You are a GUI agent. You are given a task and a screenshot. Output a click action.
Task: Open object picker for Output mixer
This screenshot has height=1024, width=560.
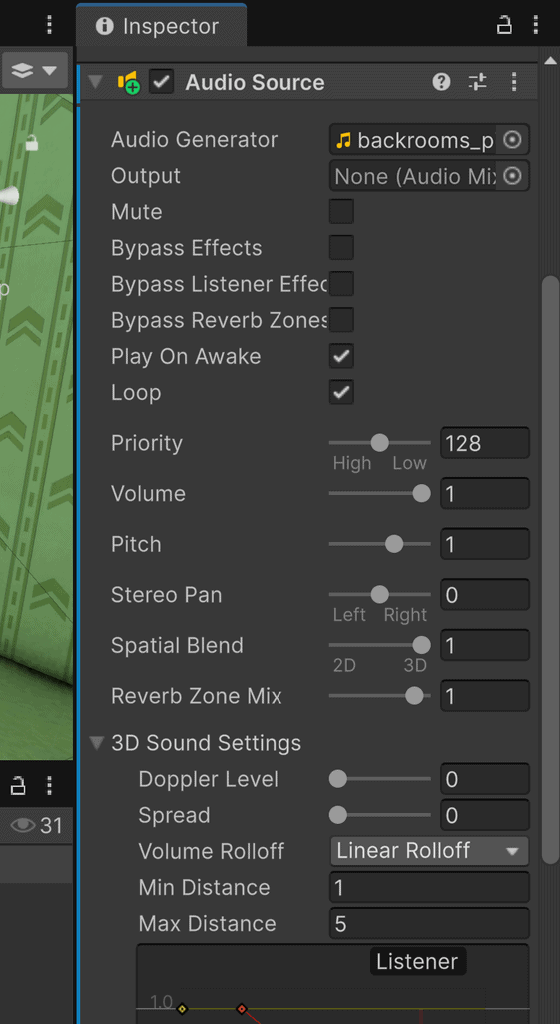pos(512,176)
